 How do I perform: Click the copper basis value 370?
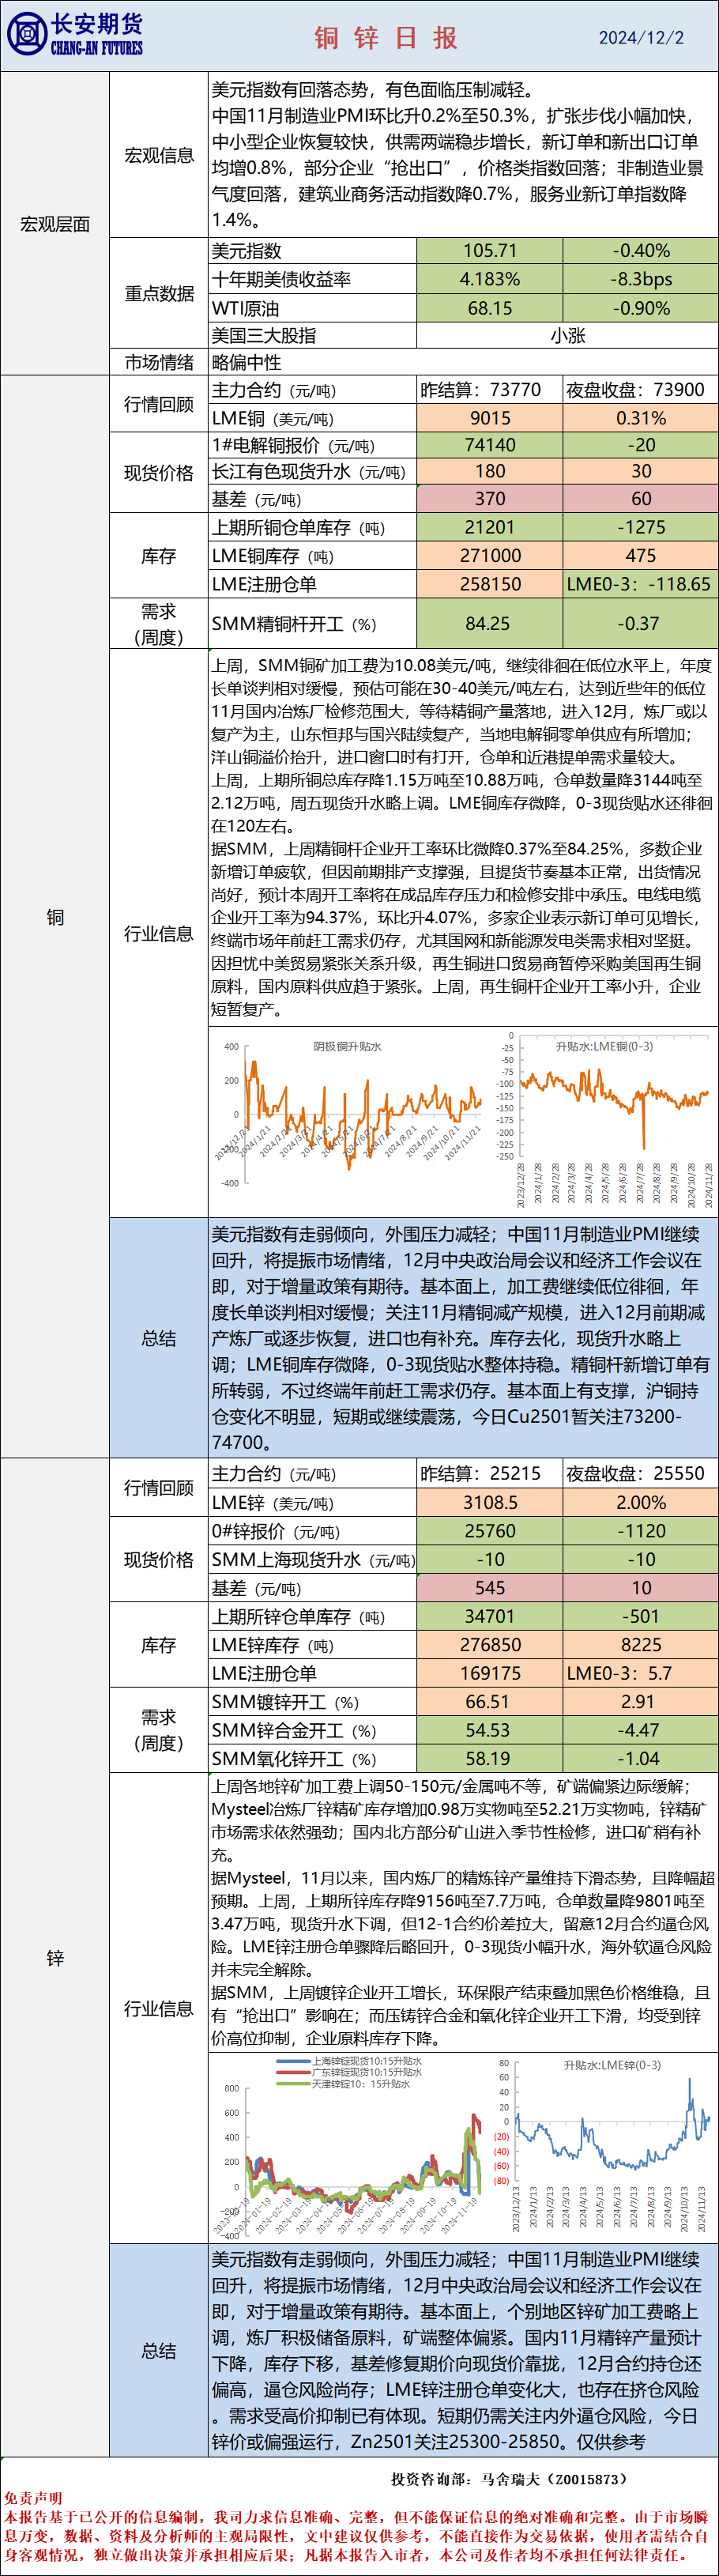(490, 498)
